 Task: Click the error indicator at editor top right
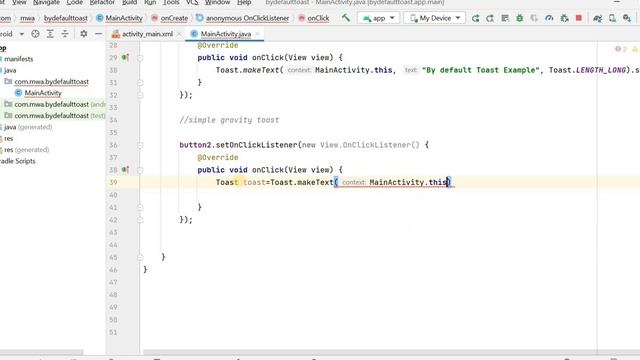pos(620,49)
